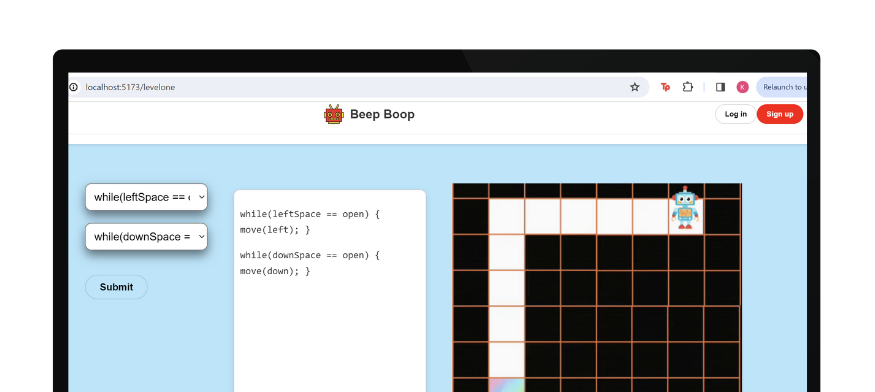
Task: Click the localhost address bar URL
Action: coord(130,87)
